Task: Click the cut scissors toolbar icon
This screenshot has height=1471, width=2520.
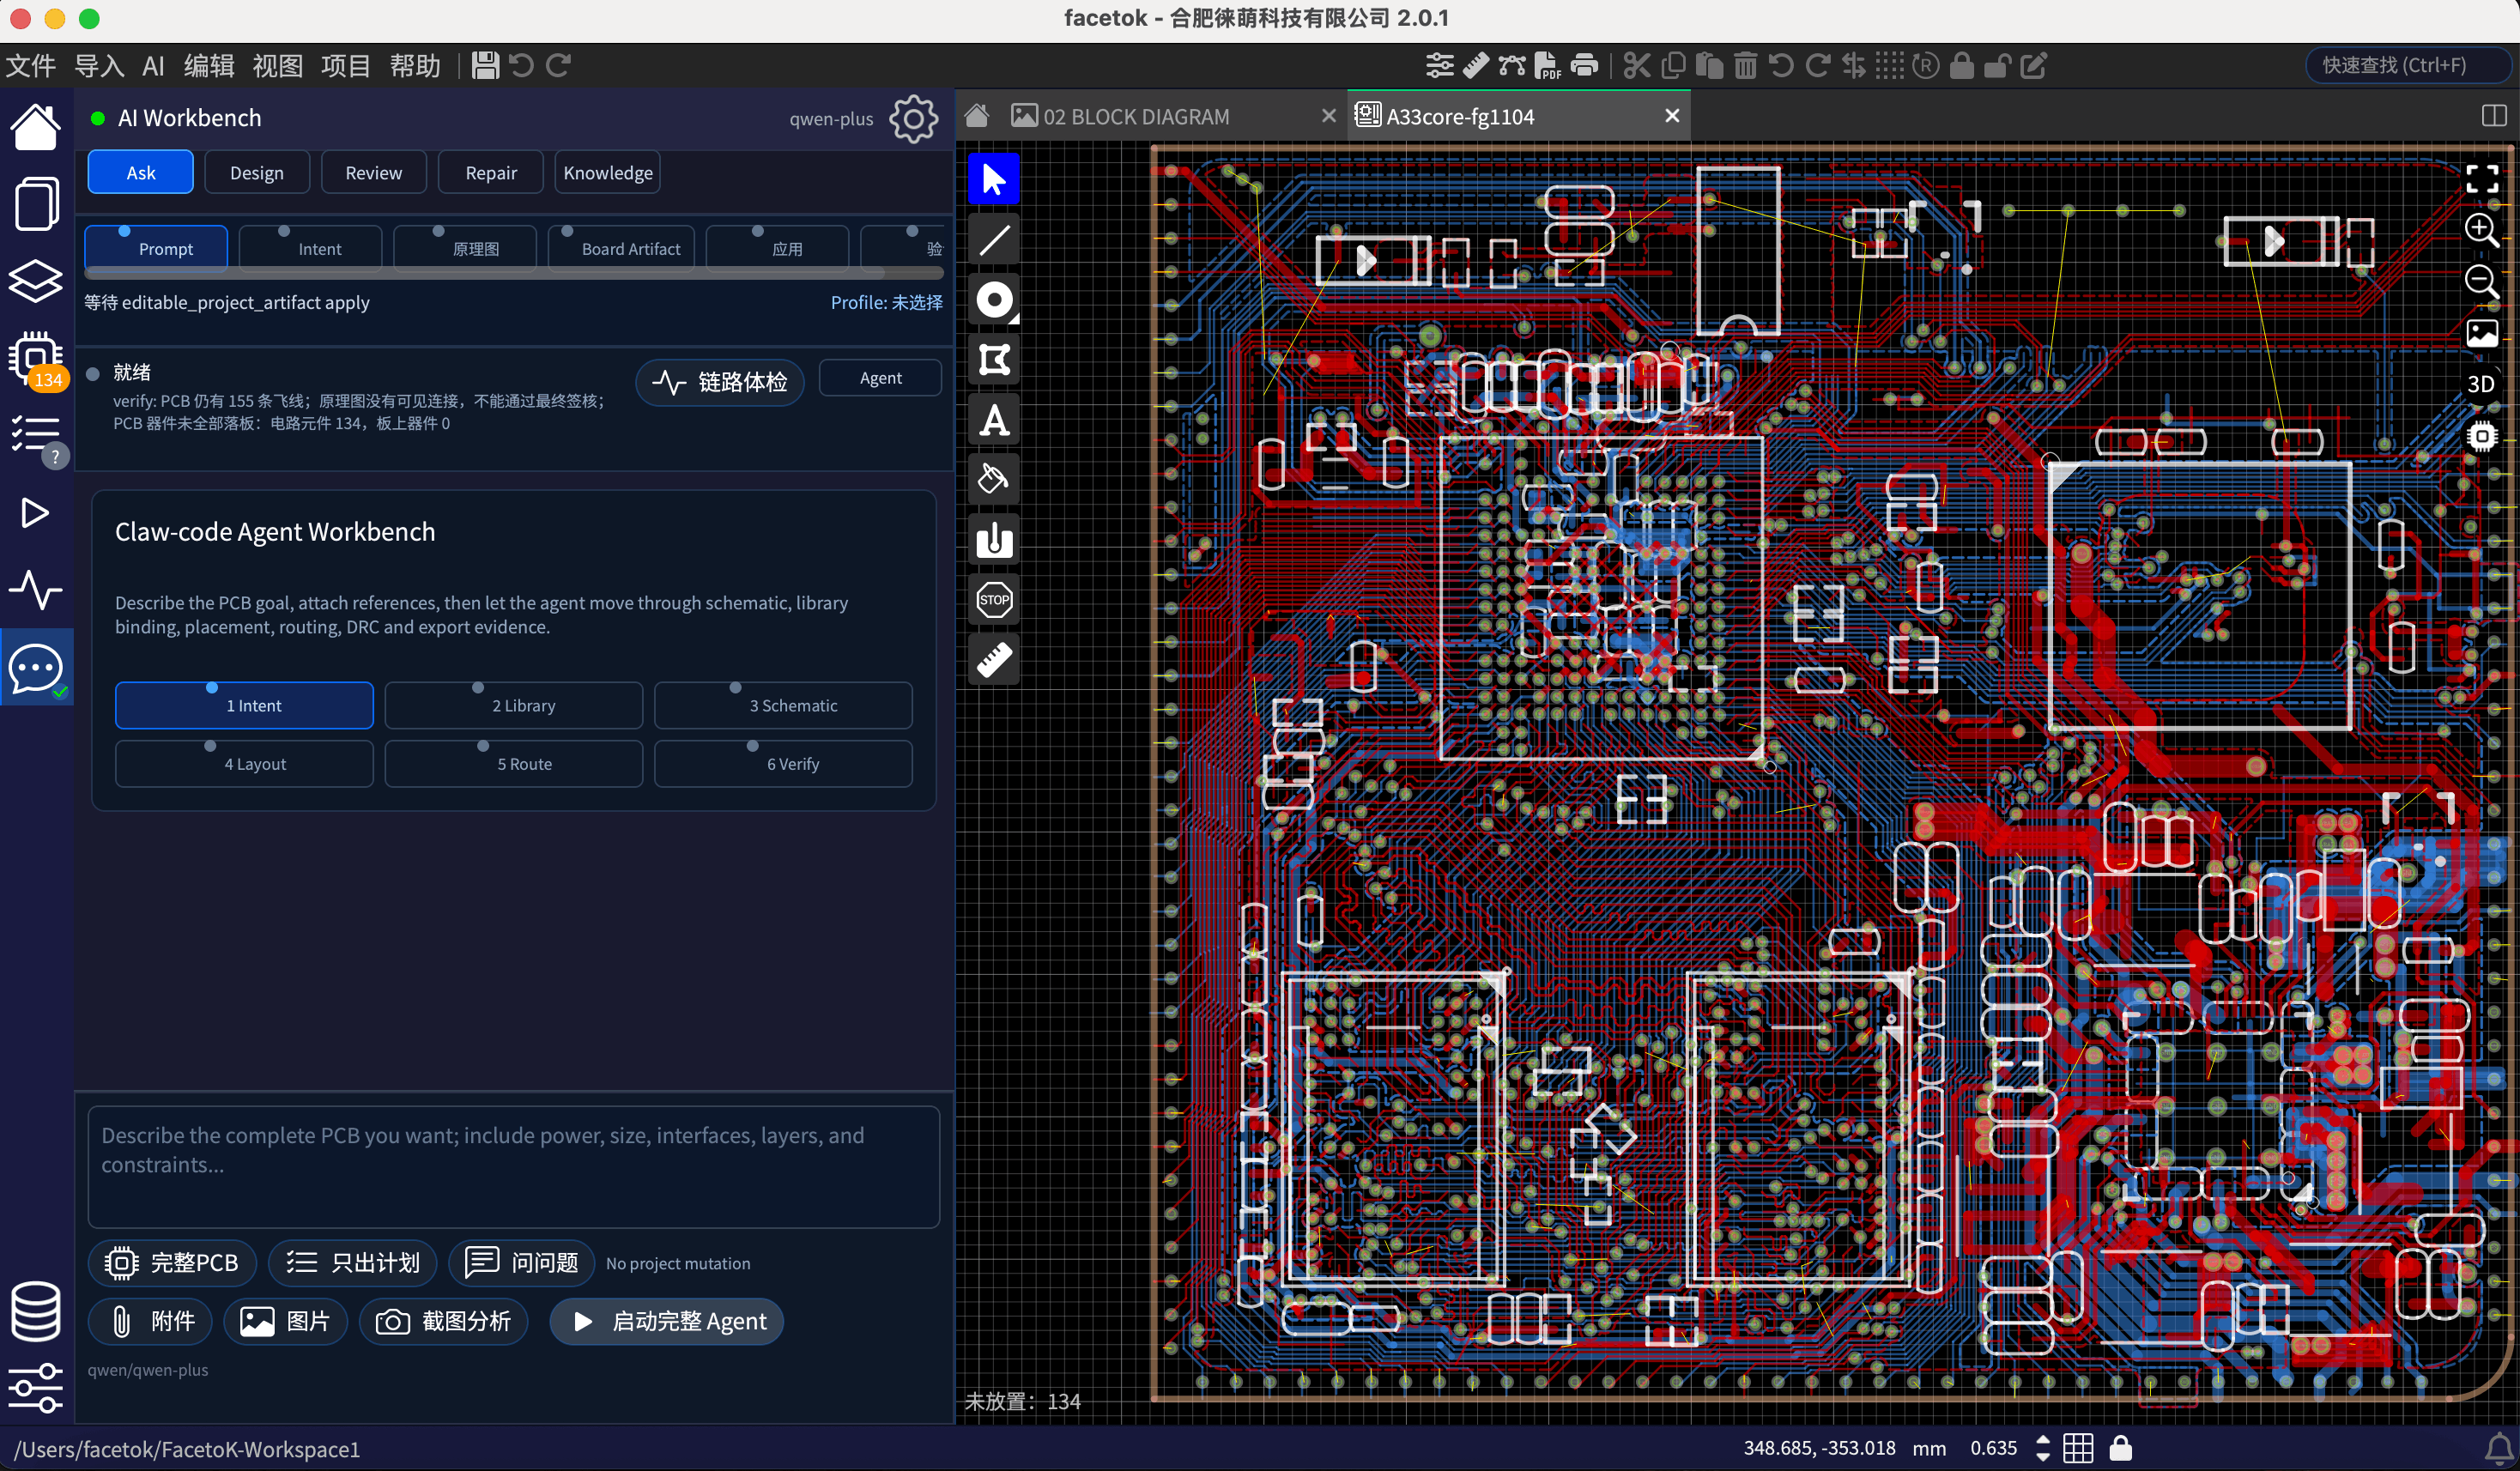Action: click(x=1637, y=65)
